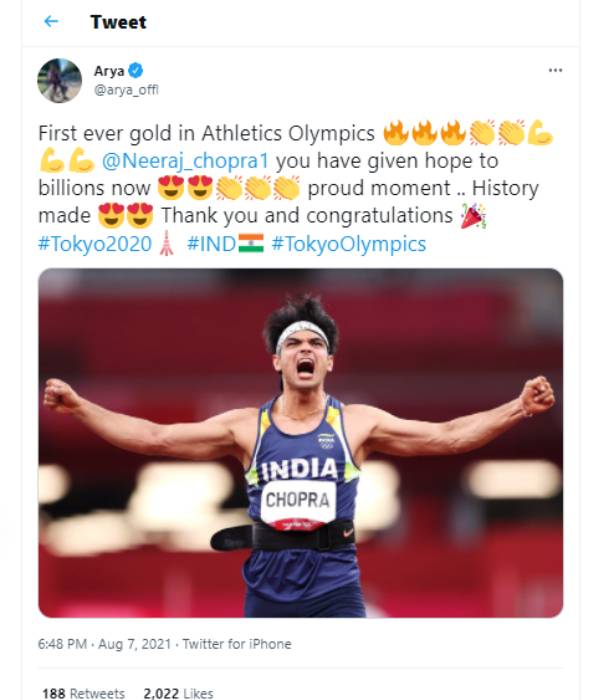The image size is (600, 700).
Task: Click the Twitter for iPhone source link
Action: (x=237, y=644)
